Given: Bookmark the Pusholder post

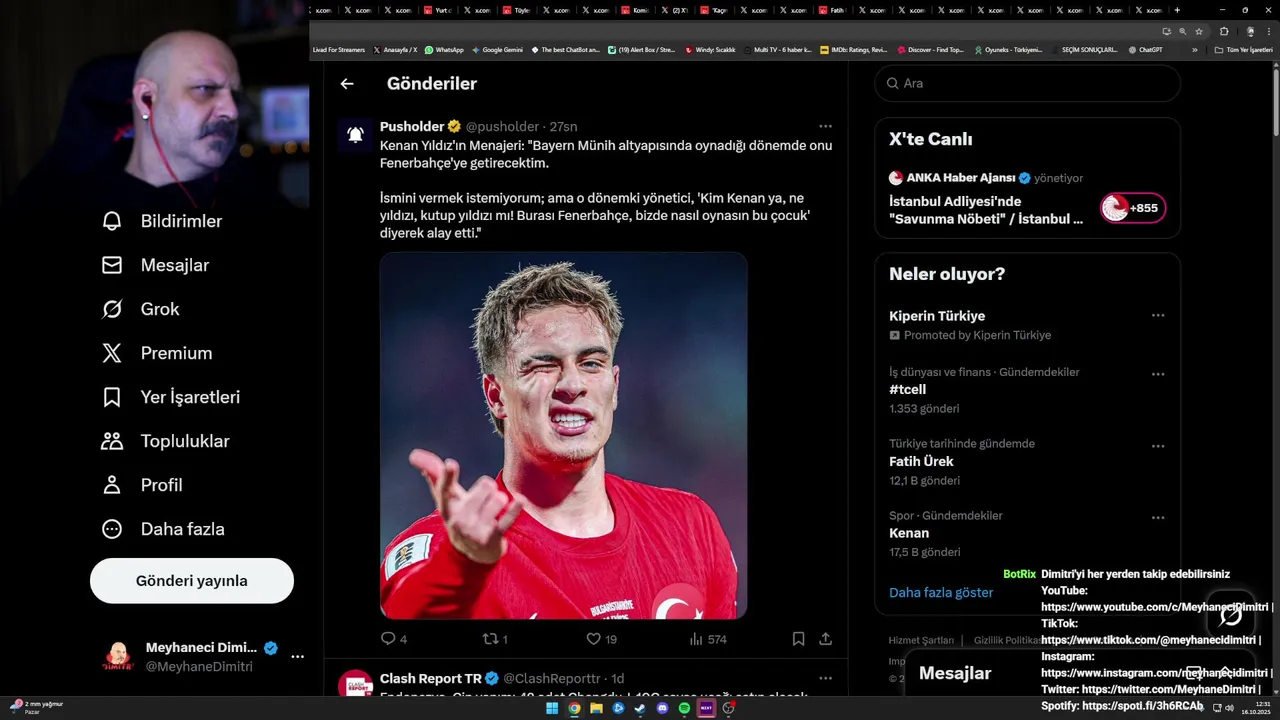Looking at the screenshot, I should (798, 639).
